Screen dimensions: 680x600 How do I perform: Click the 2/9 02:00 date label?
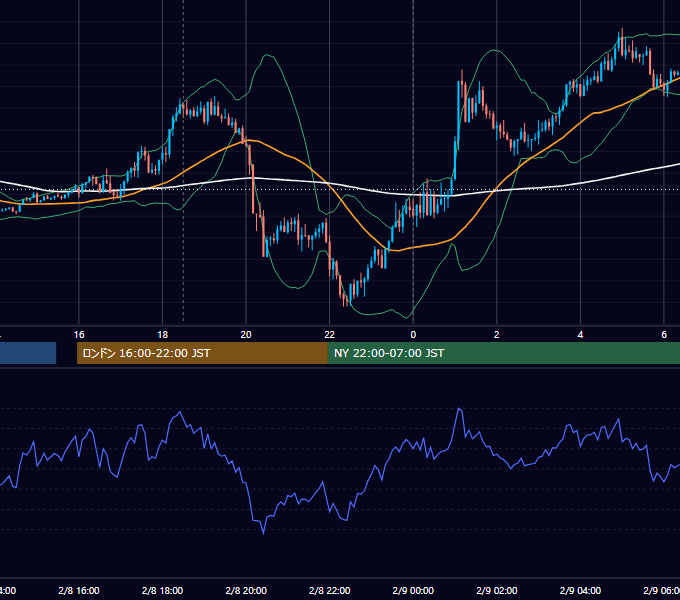(497, 590)
